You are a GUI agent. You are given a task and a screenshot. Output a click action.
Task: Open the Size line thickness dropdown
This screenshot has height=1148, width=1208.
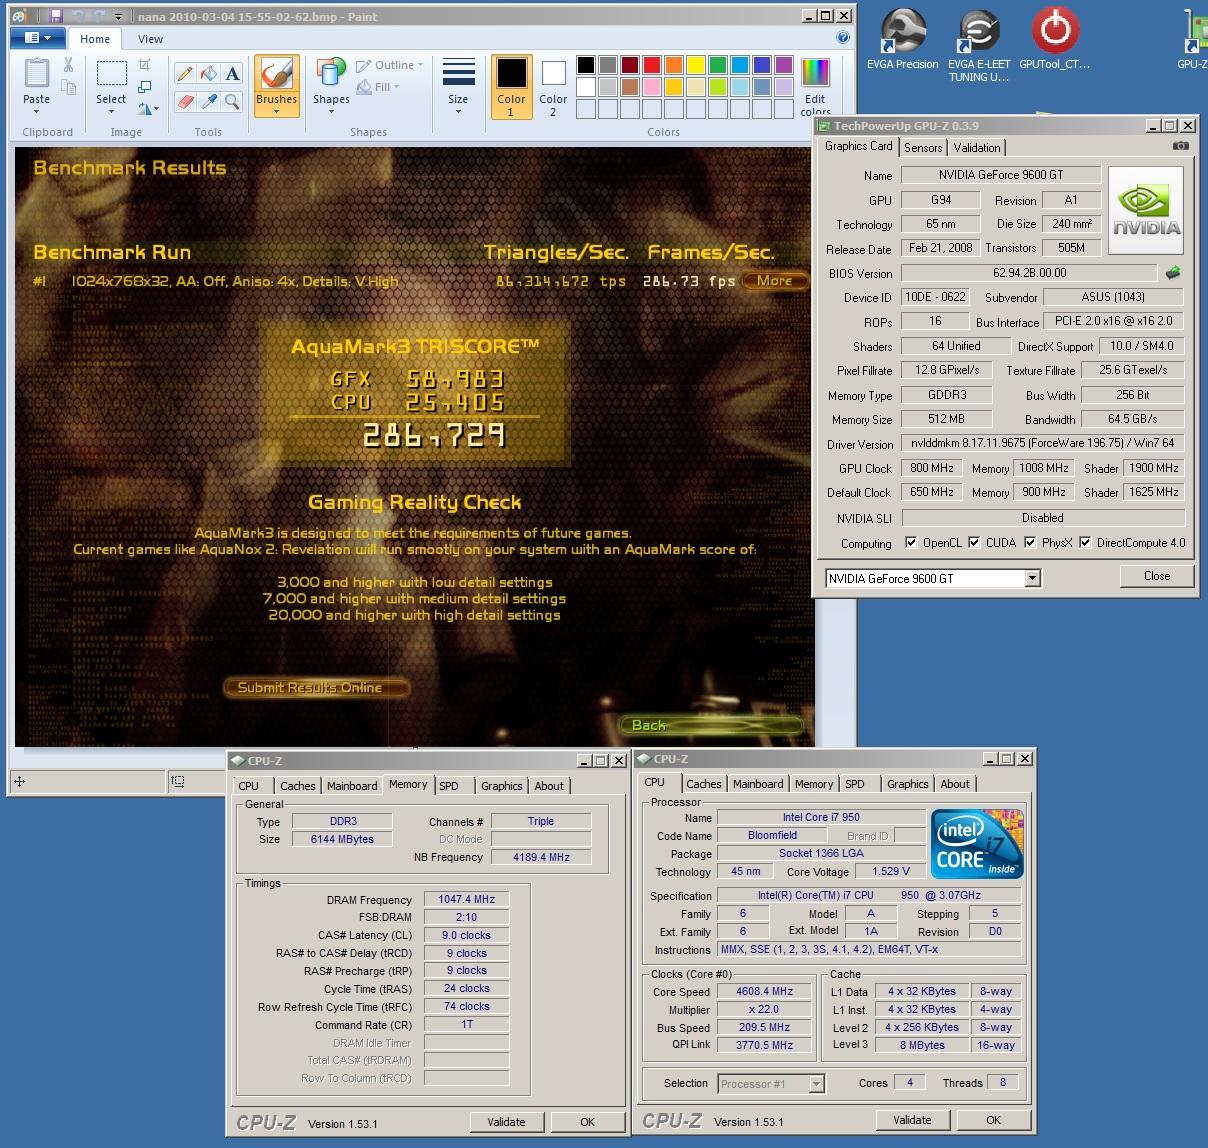(x=458, y=86)
